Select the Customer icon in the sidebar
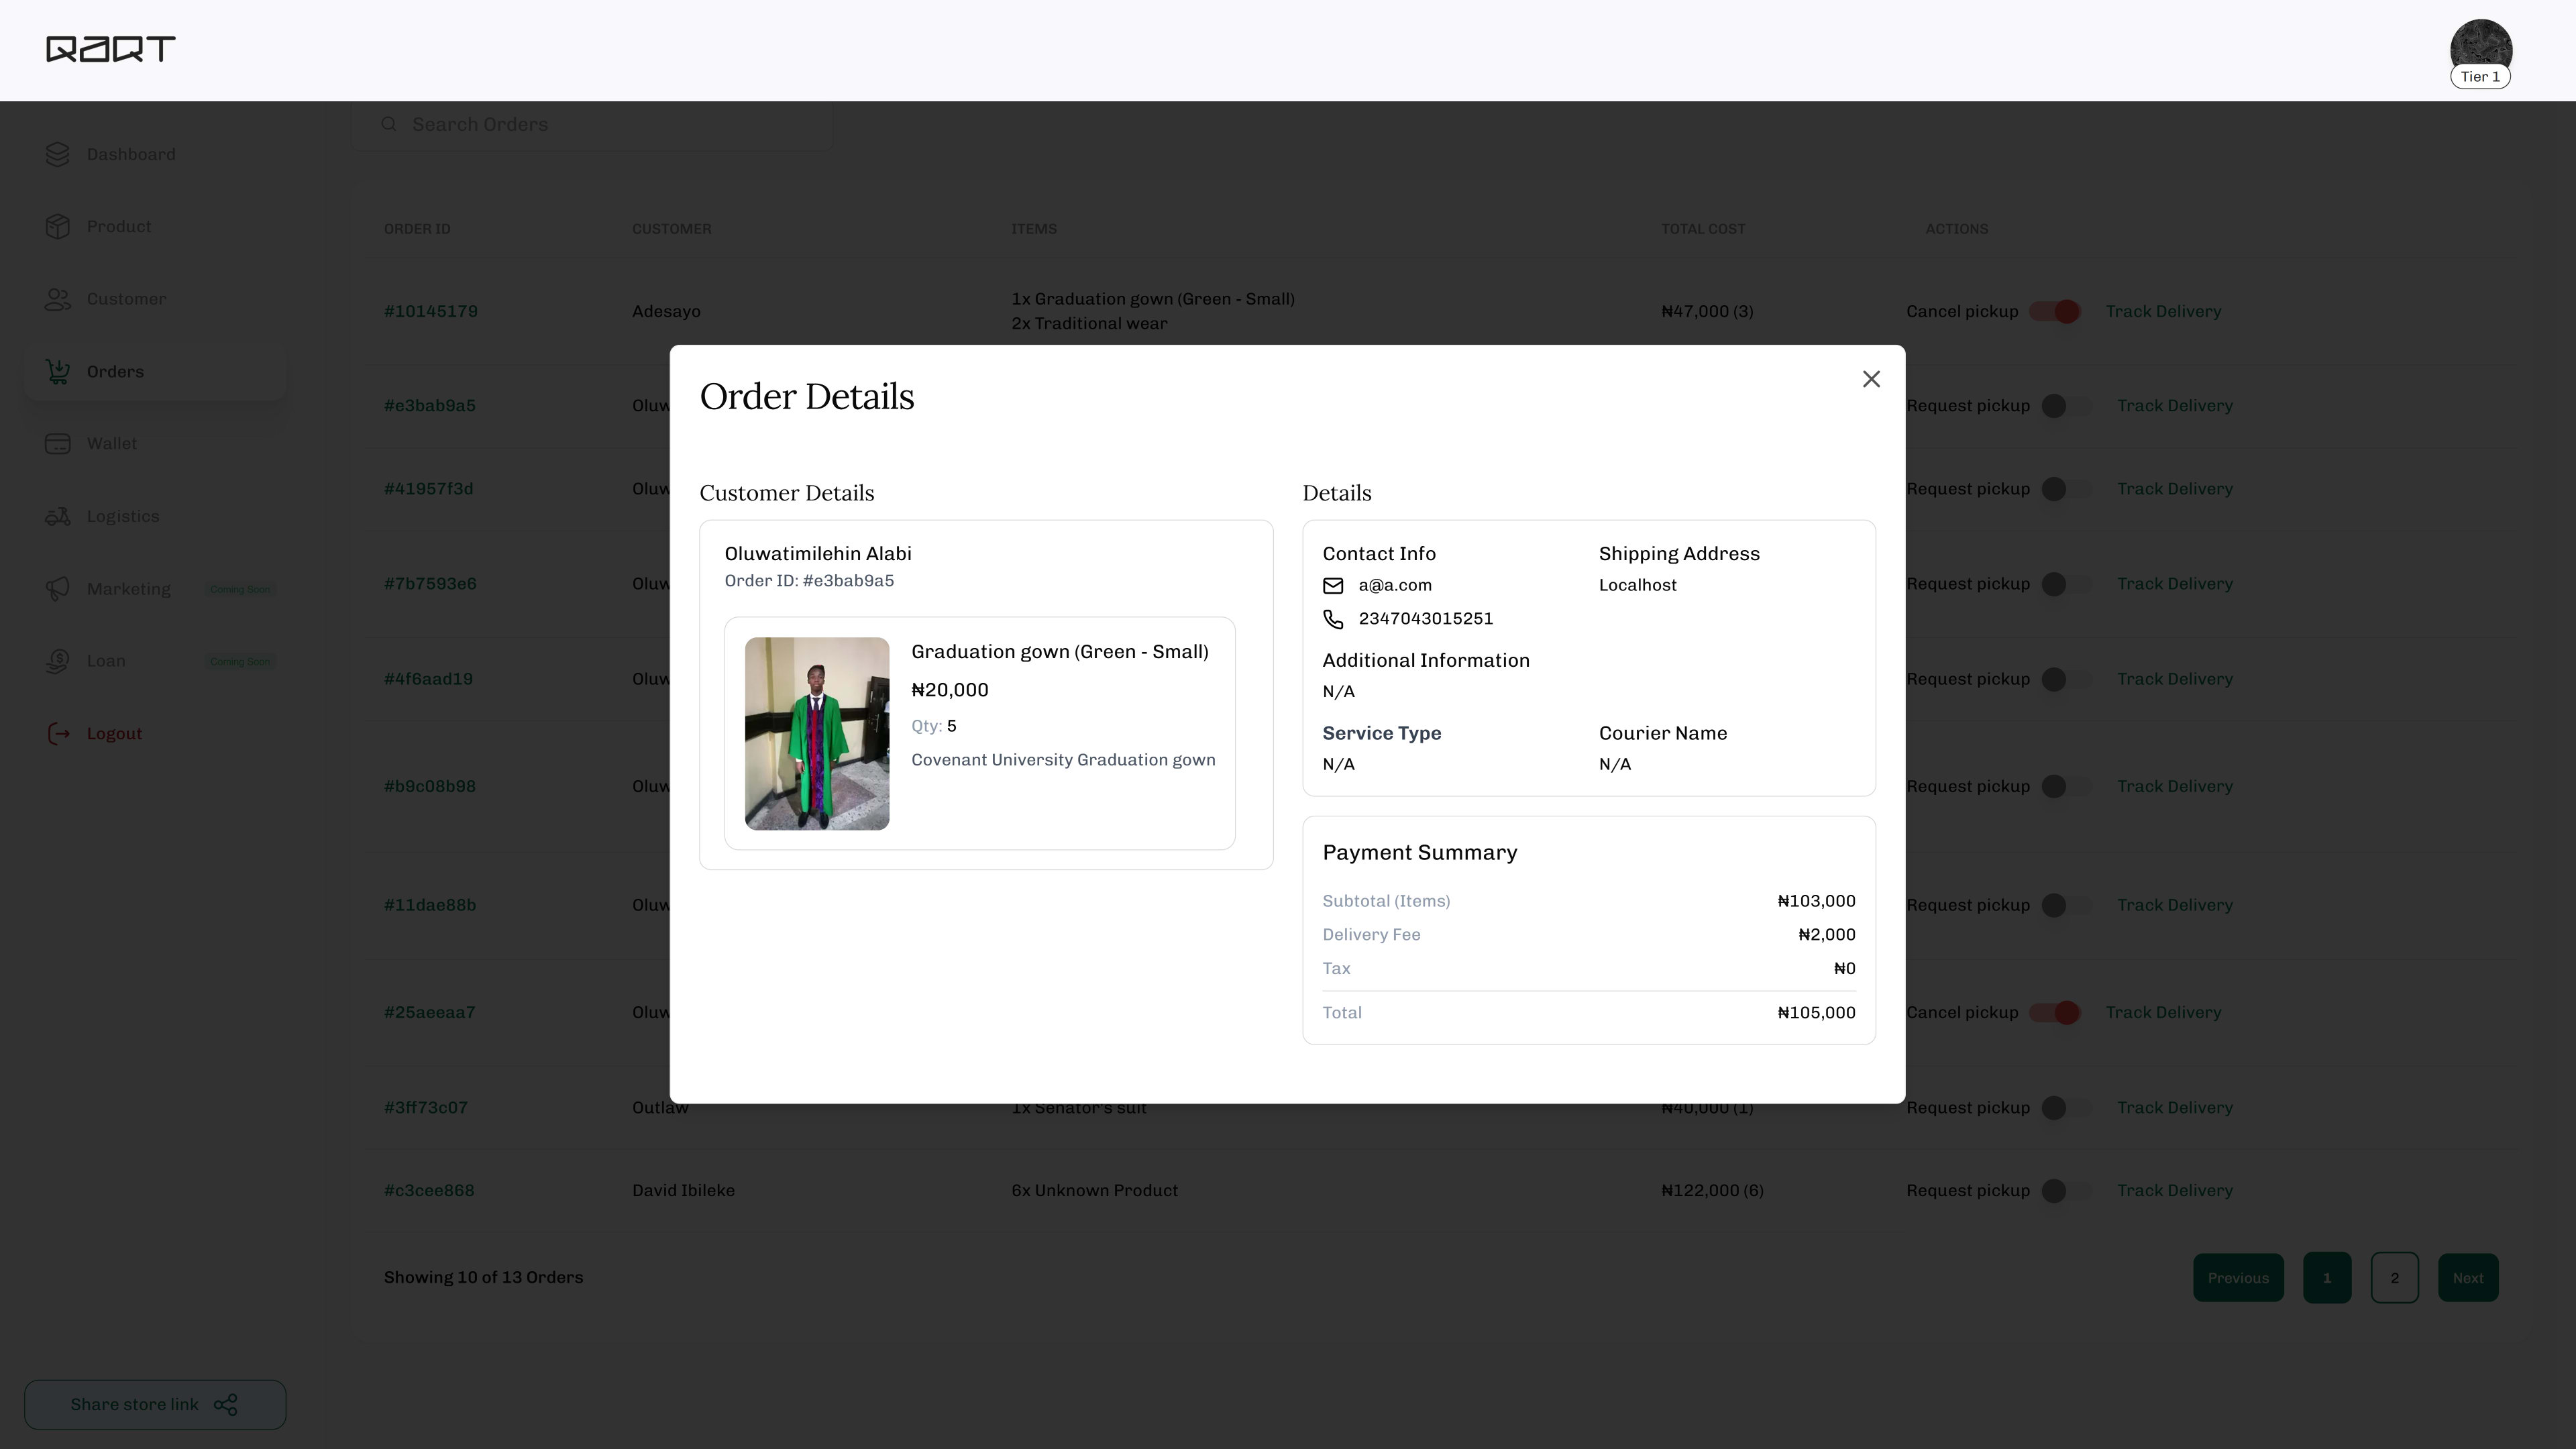 (57, 299)
